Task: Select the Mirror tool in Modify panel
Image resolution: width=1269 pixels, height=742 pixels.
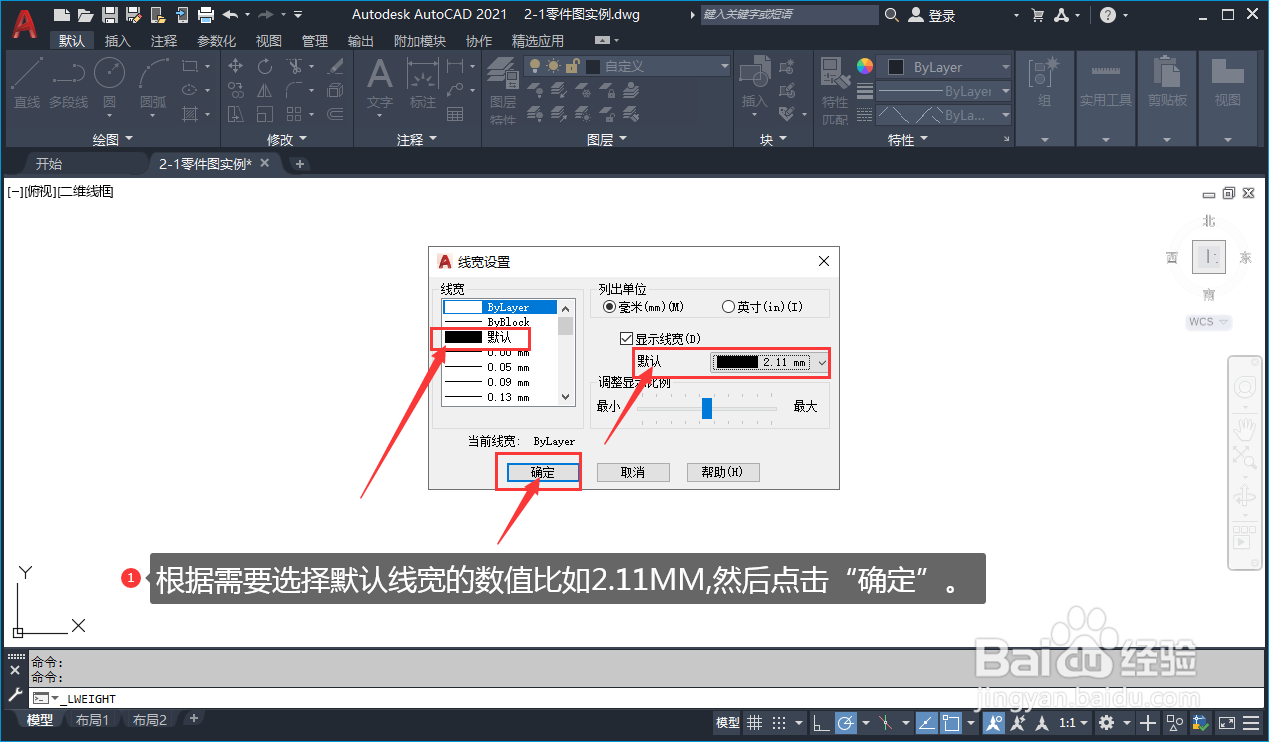Action: pos(265,90)
